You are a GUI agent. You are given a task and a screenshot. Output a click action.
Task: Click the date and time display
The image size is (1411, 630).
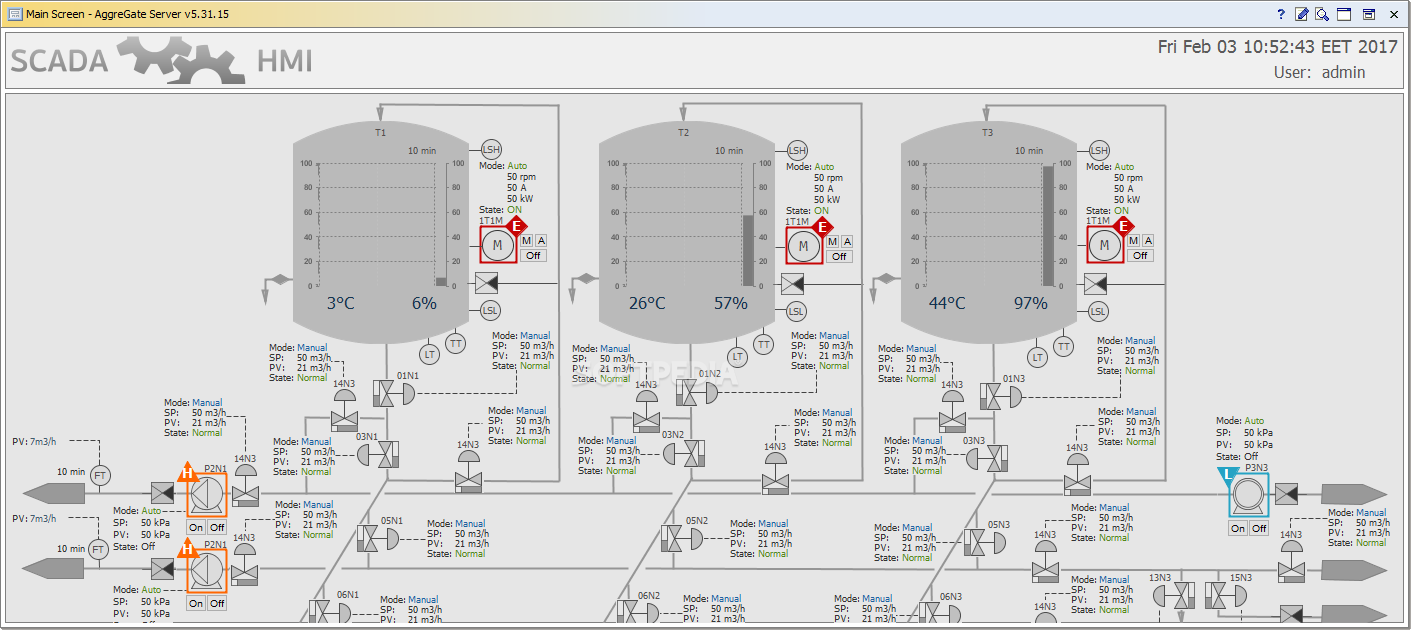pyautogui.click(x=1278, y=47)
